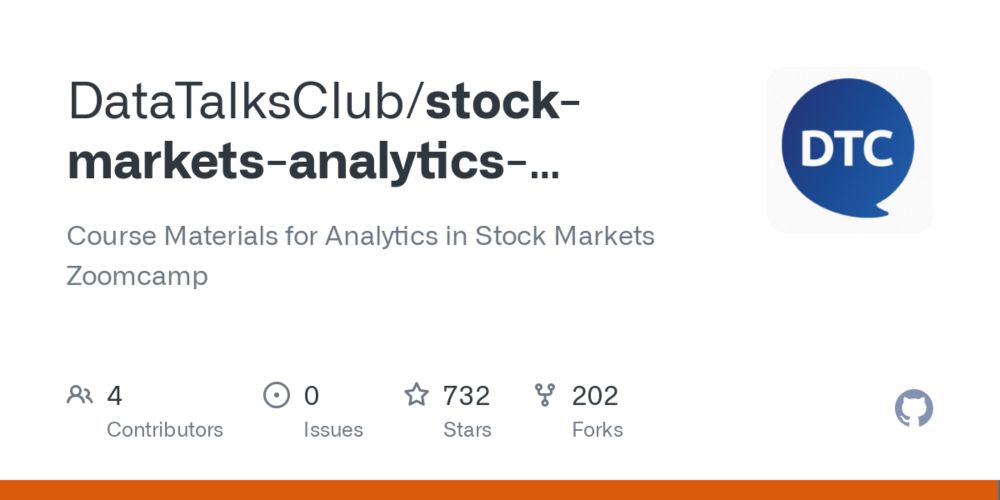Click the bold stock-markets-analytics repository name
Image resolution: width=1000 pixels, height=500 pixels.
point(324,132)
